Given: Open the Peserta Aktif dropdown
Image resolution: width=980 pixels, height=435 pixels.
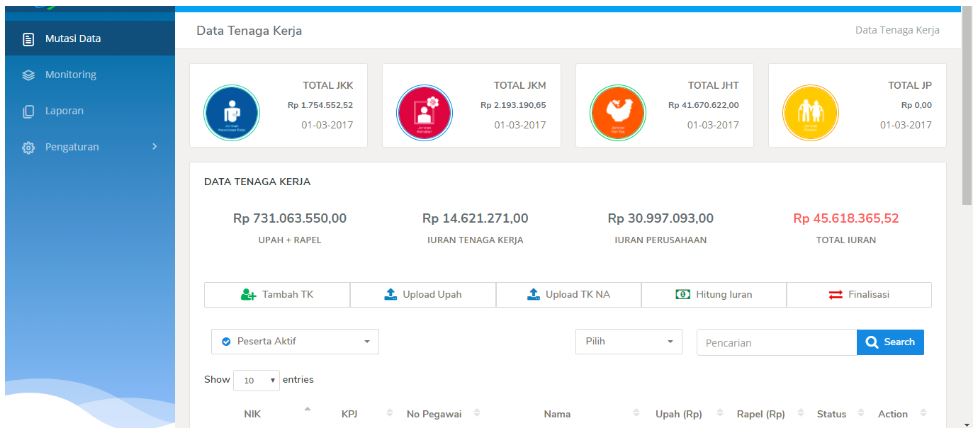Looking at the screenshot, I should point(295,342).
